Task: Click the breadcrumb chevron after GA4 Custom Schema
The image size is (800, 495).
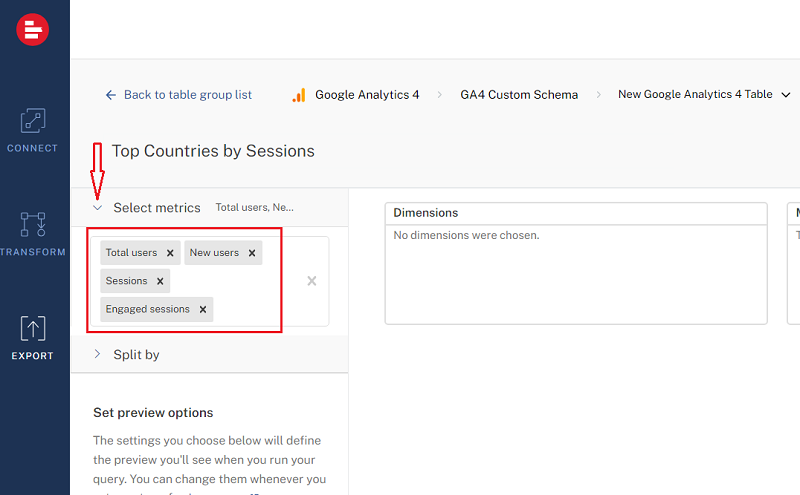Action: pos(598,95)
